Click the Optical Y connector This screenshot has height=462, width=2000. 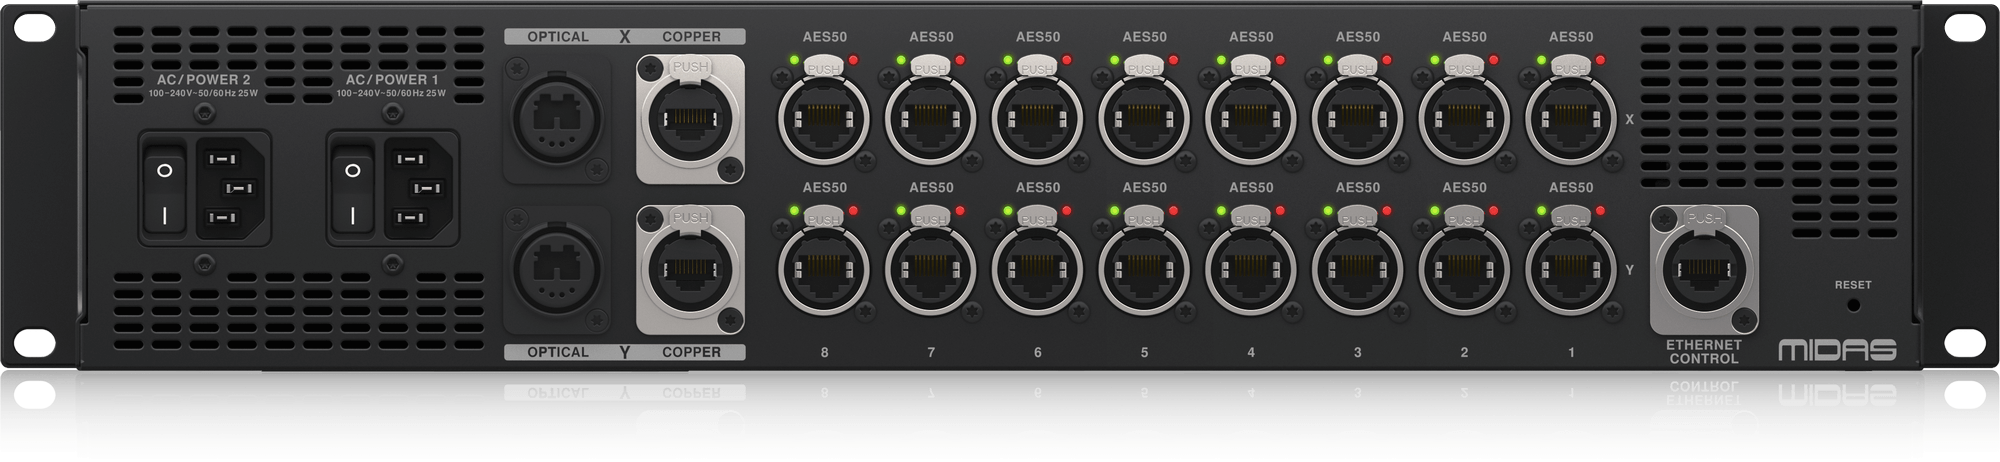coord(558,268)
